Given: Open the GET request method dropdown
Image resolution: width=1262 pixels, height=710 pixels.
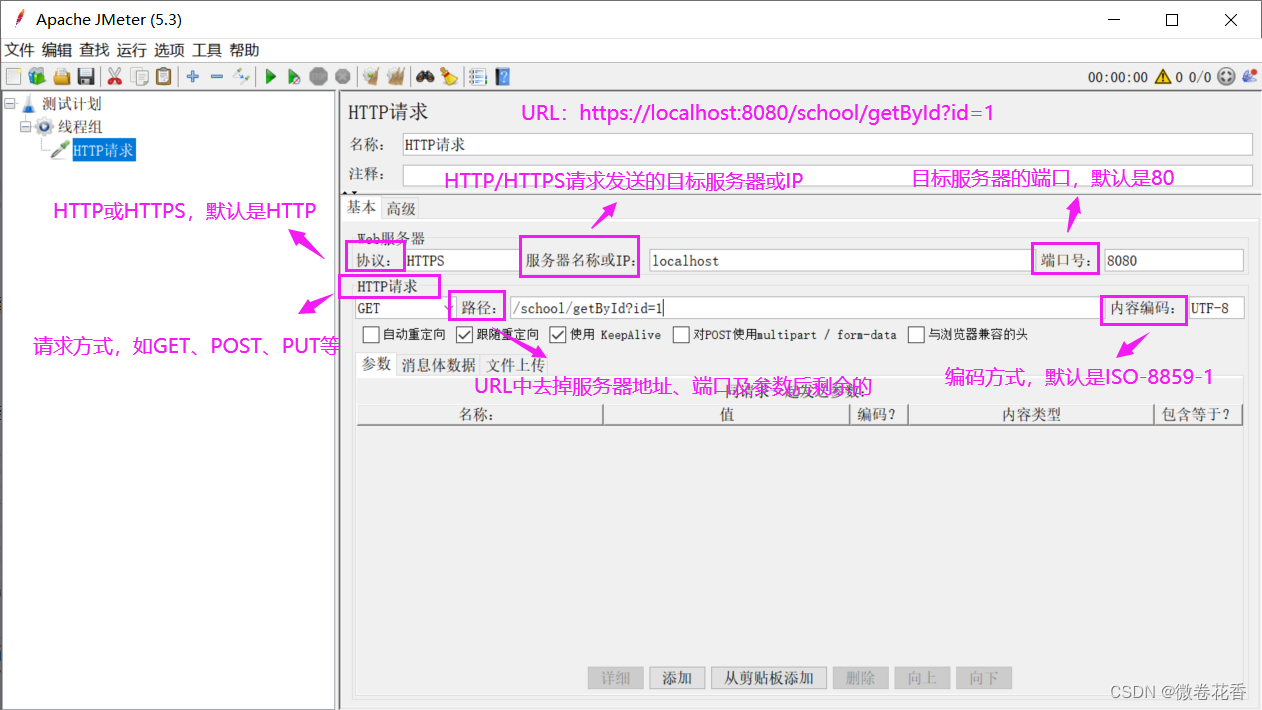Looking at the screenshot, I should pyautogui.click(x=406, y=309).
